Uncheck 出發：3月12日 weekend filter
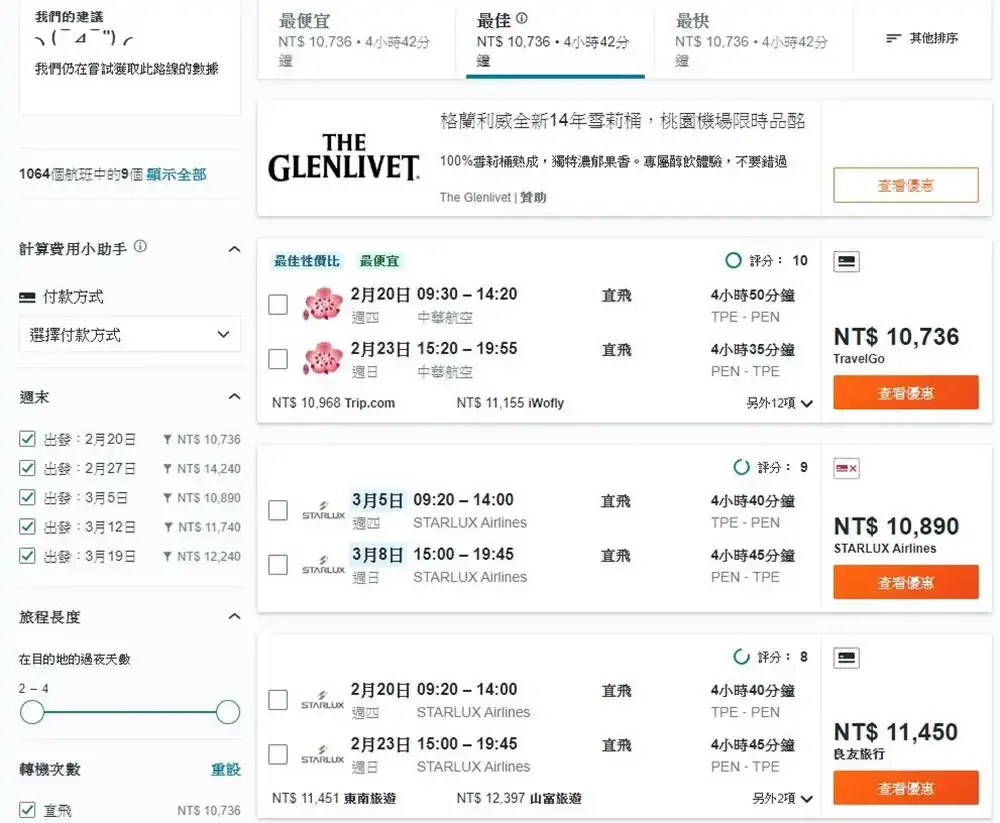Screen dimensions: 1000x823 click(27, 527)
